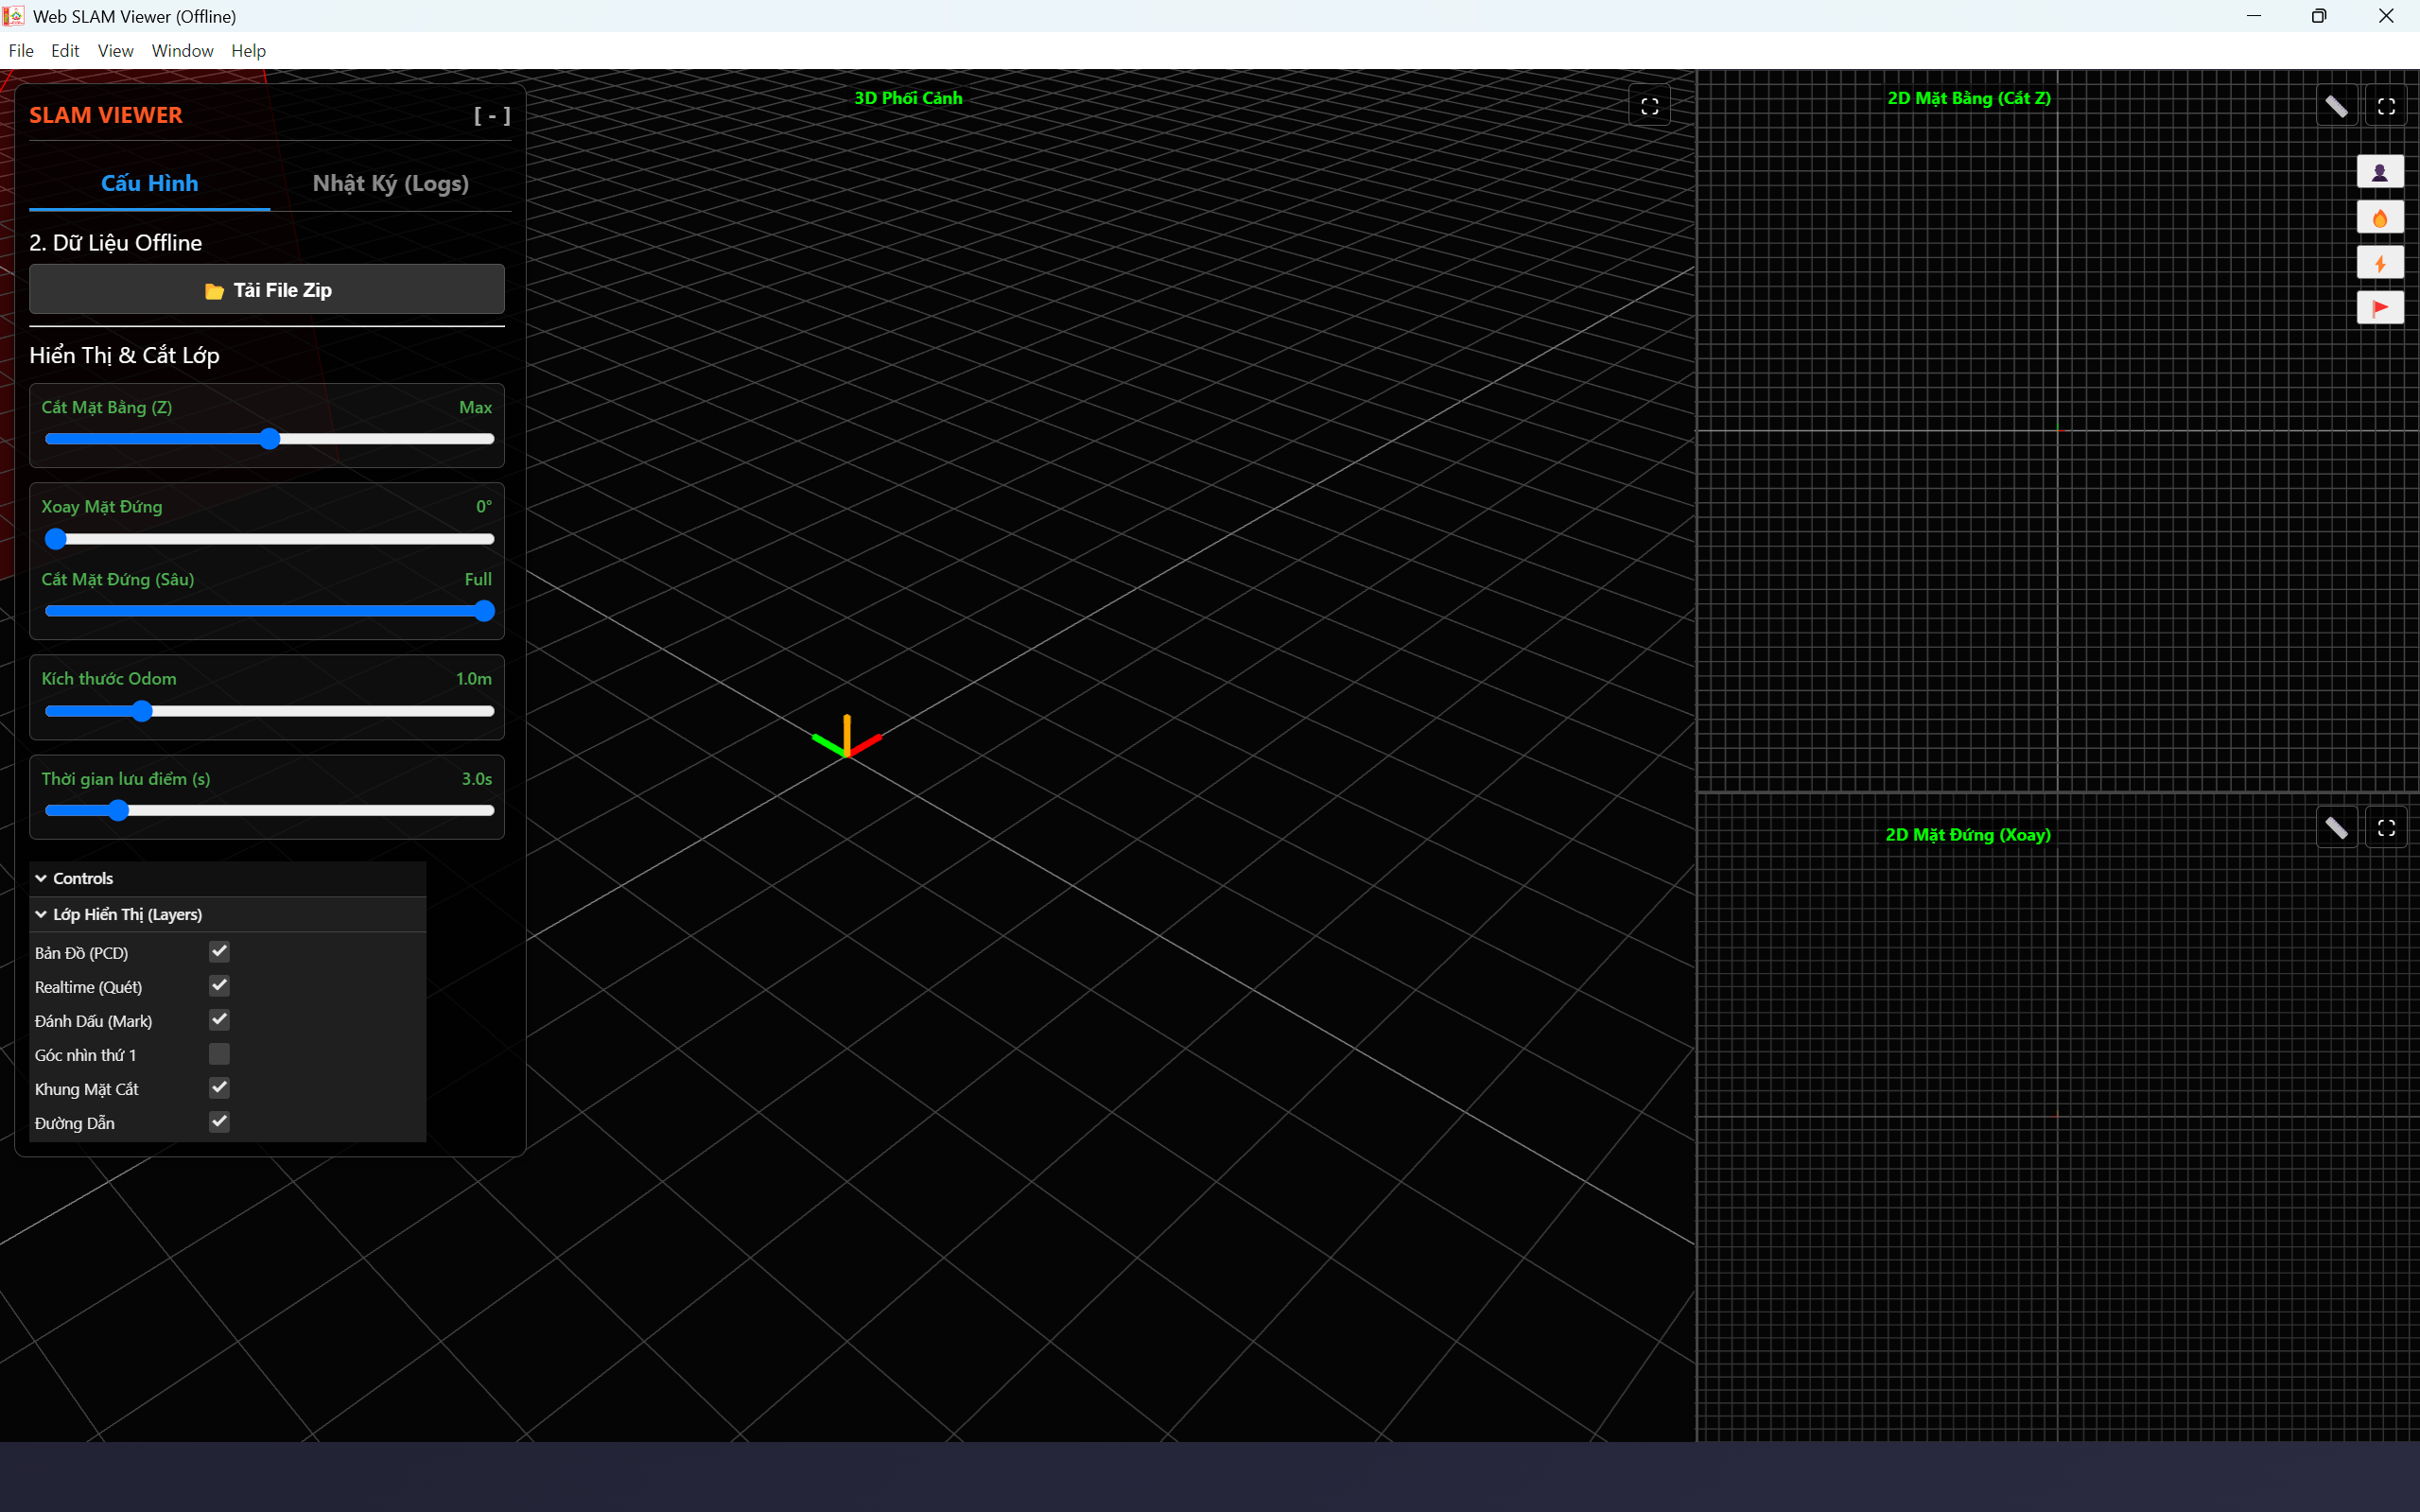Switch to the Nhật Ký (Logs) tab
Image resolution: width=2420 pixels, height=1512 pixels.
click(x=391, y=184)
